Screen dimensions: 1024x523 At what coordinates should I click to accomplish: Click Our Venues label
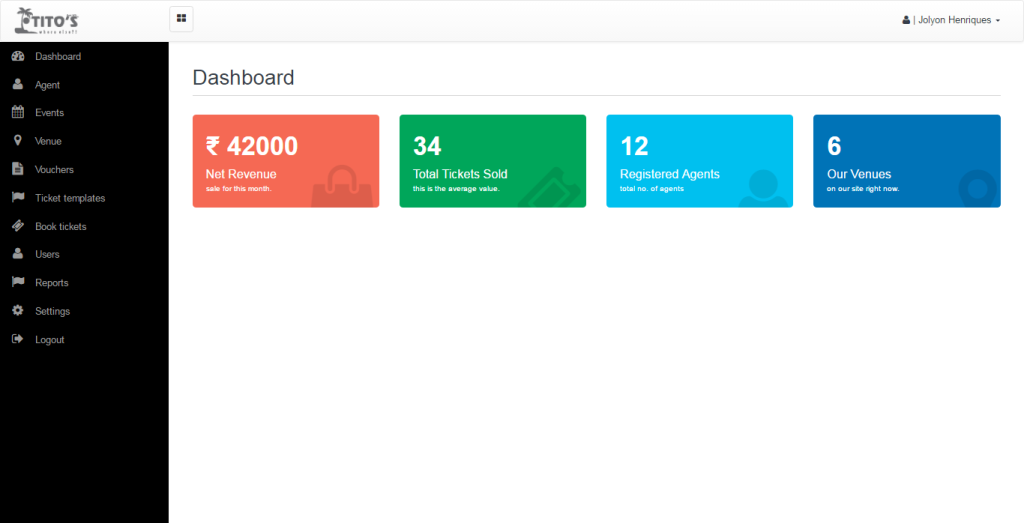pos(859,174)
